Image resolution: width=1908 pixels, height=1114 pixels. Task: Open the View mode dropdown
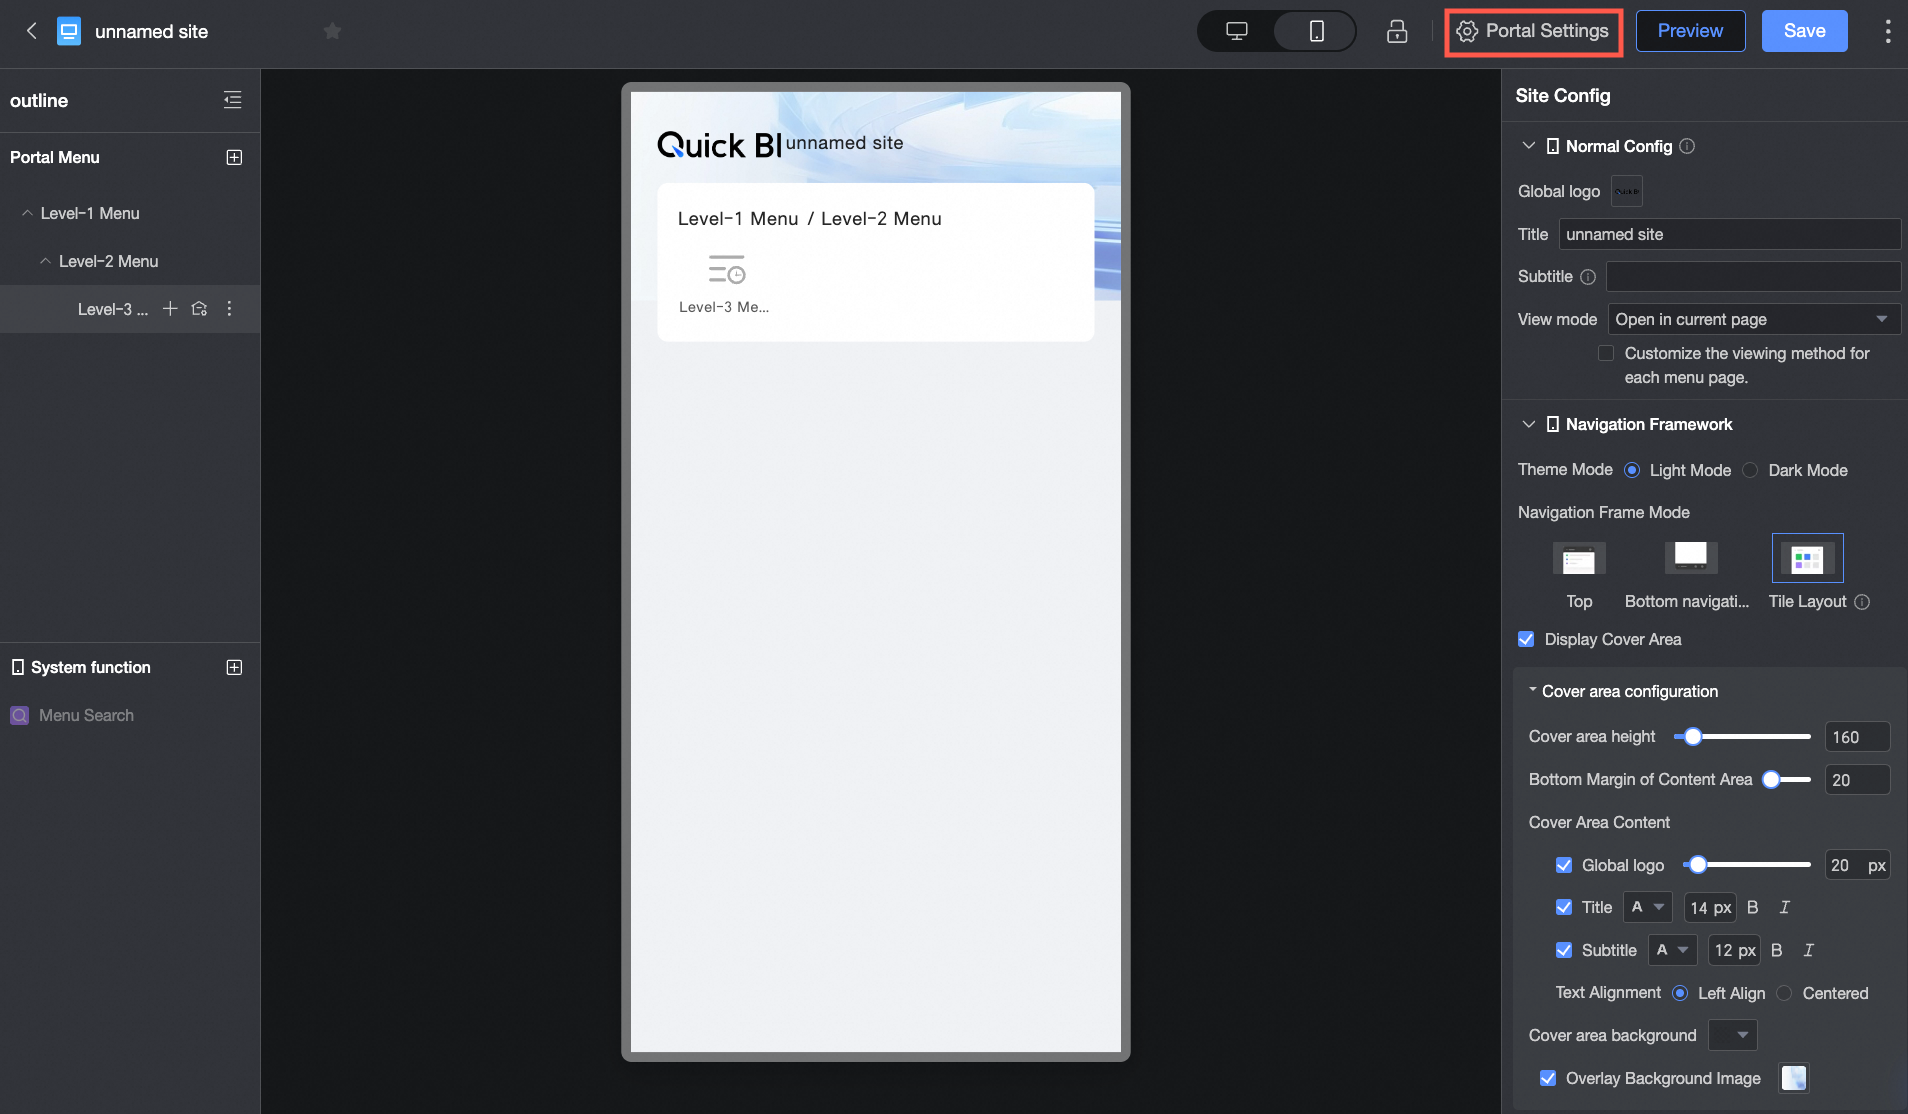coord(1754,319)
